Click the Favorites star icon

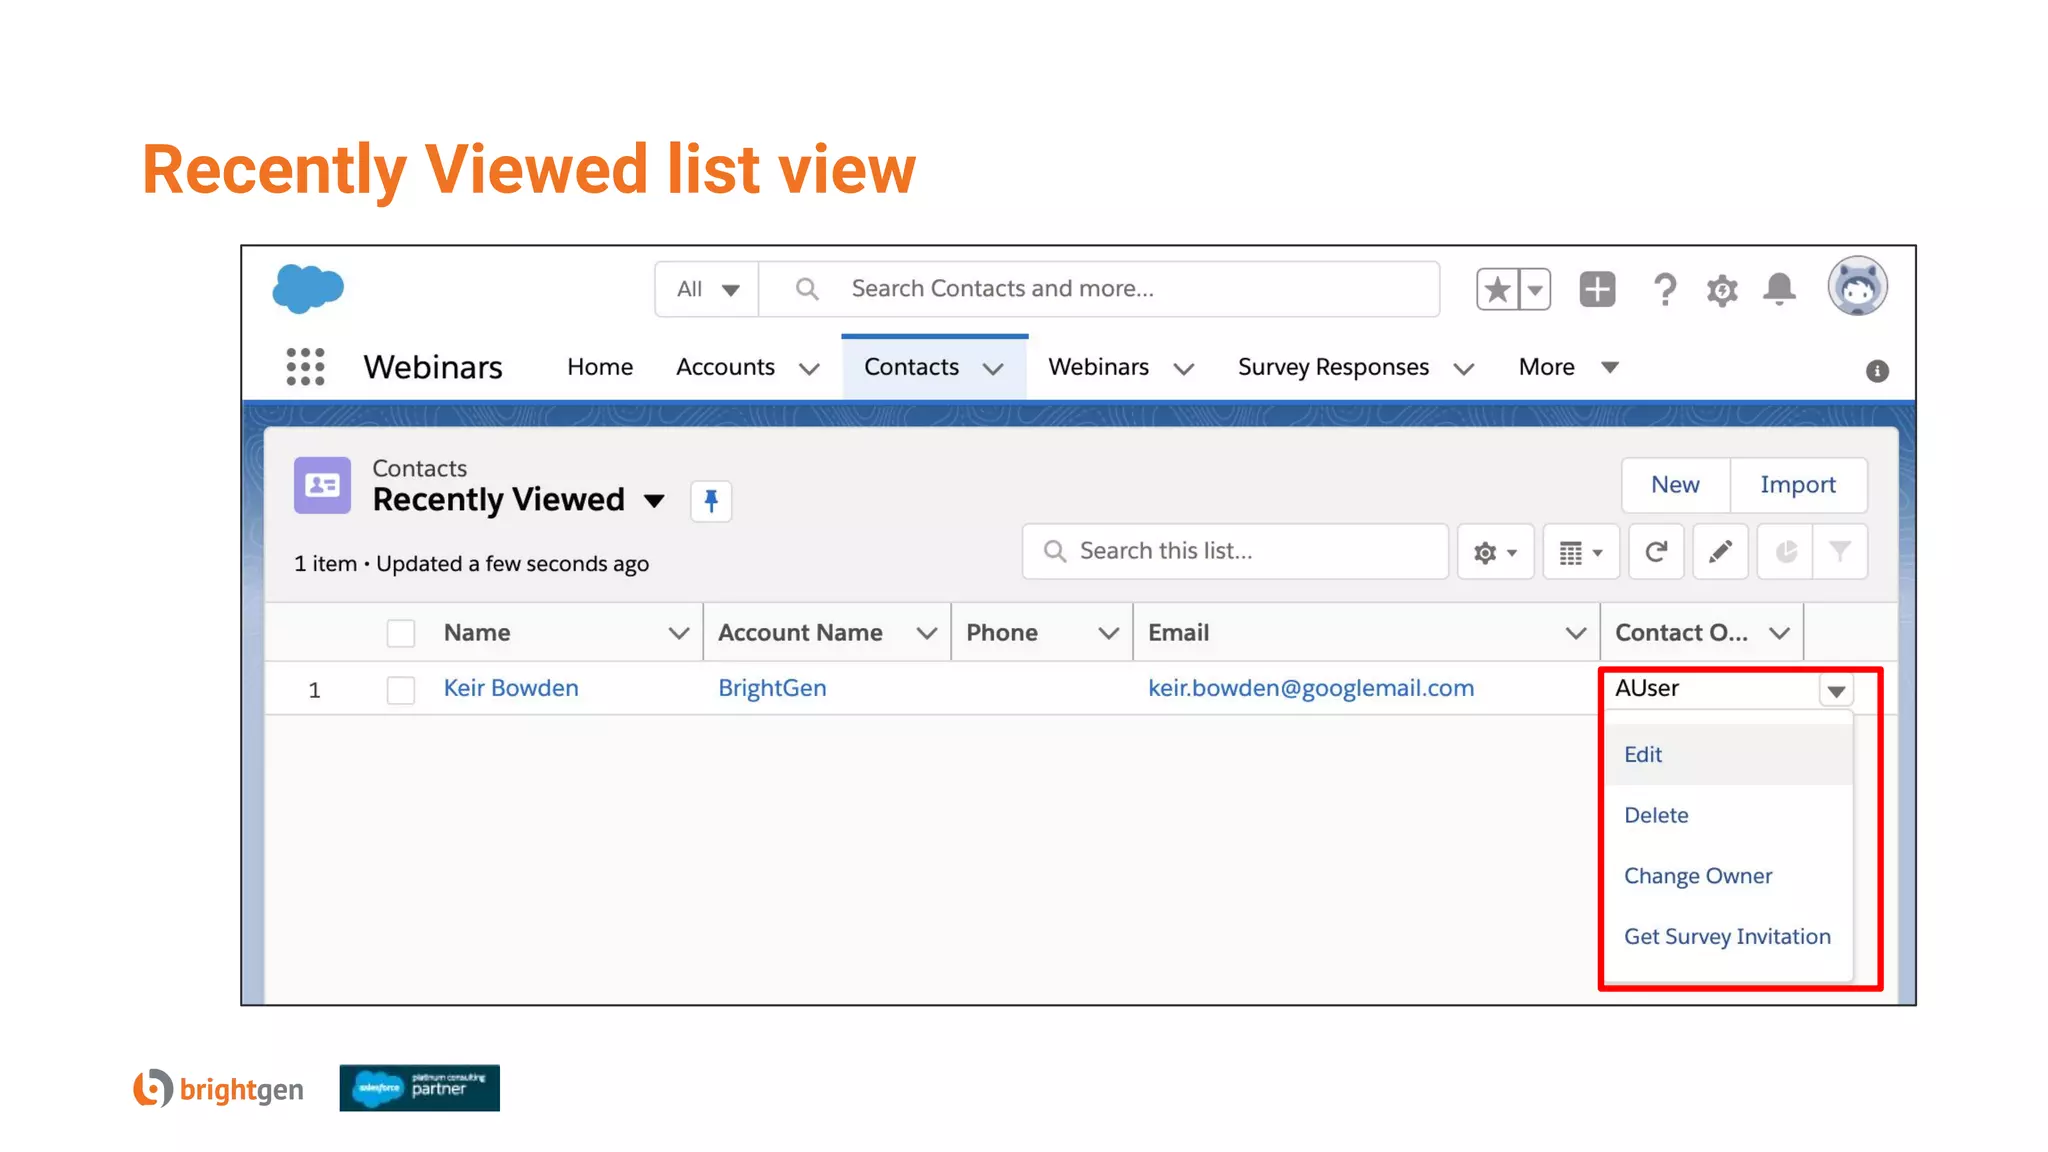tap(1497, 290)
